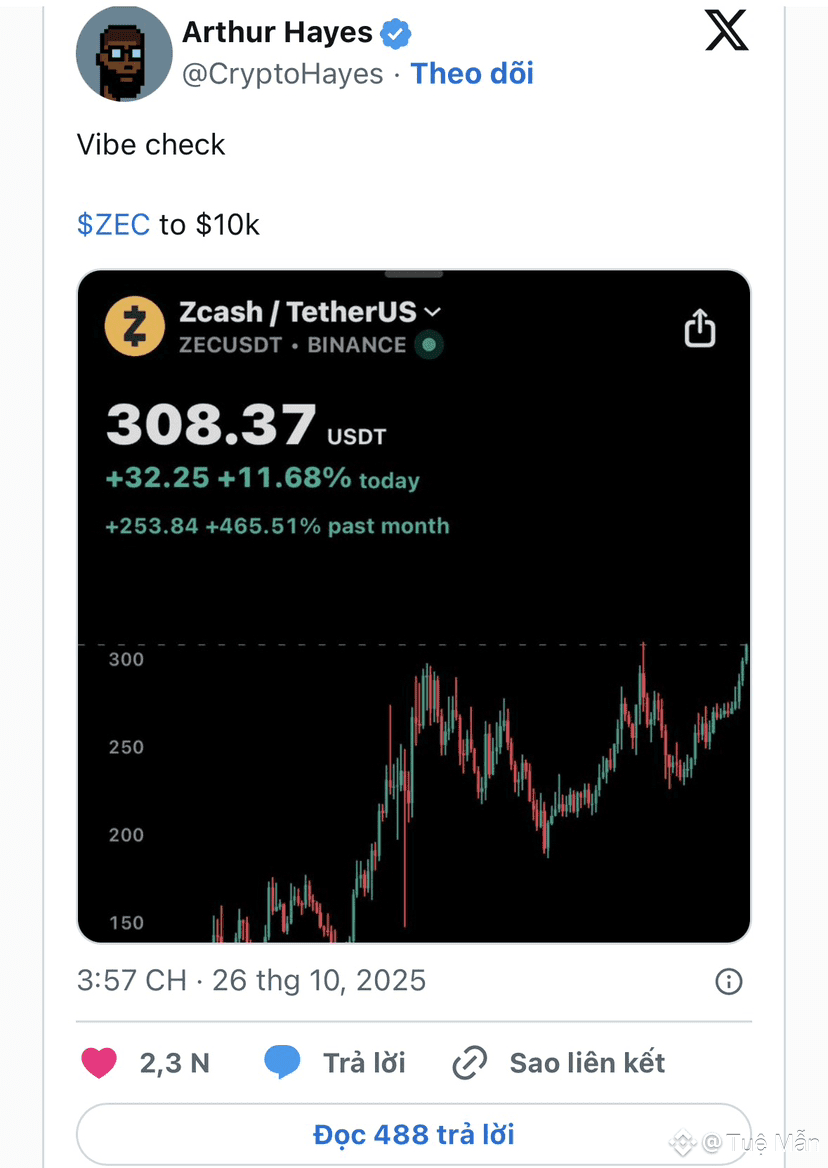Screen dimensions: 828x1168
Task: Click the Trả lời reply label
Action: (x=364, y=1062)
